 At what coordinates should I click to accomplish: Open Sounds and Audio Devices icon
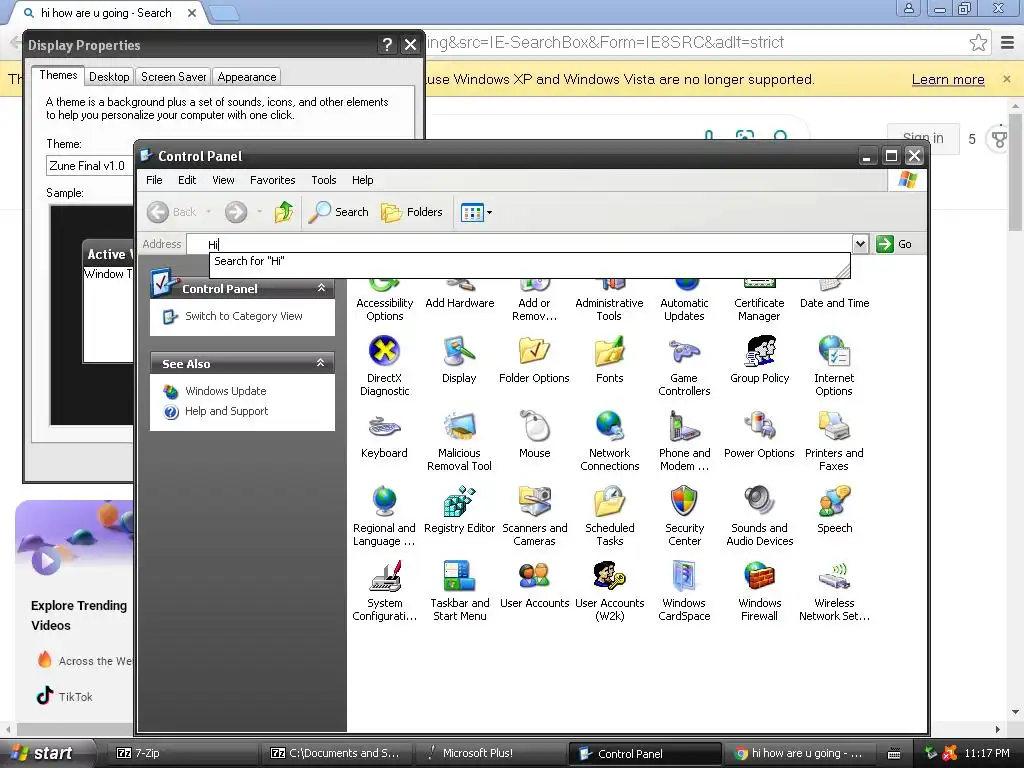coord(760,502)
